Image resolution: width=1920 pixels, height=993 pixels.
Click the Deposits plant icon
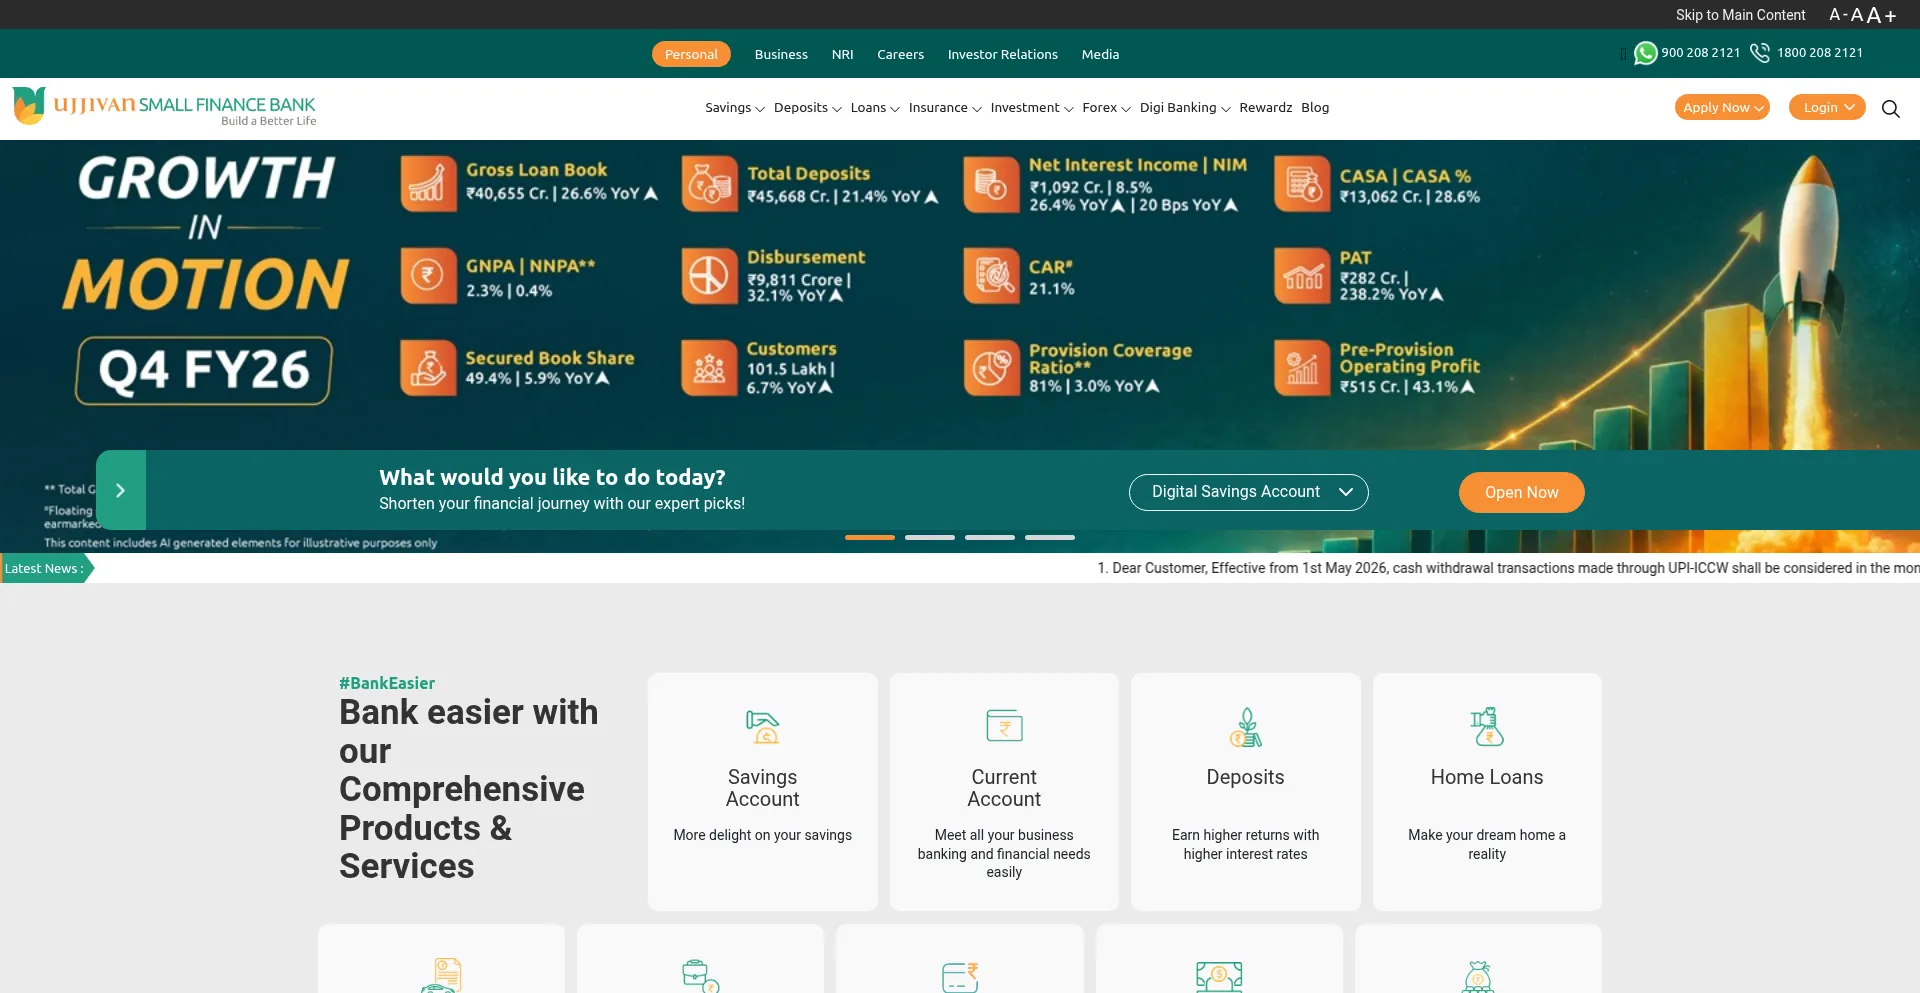[x=1246, y=727]
